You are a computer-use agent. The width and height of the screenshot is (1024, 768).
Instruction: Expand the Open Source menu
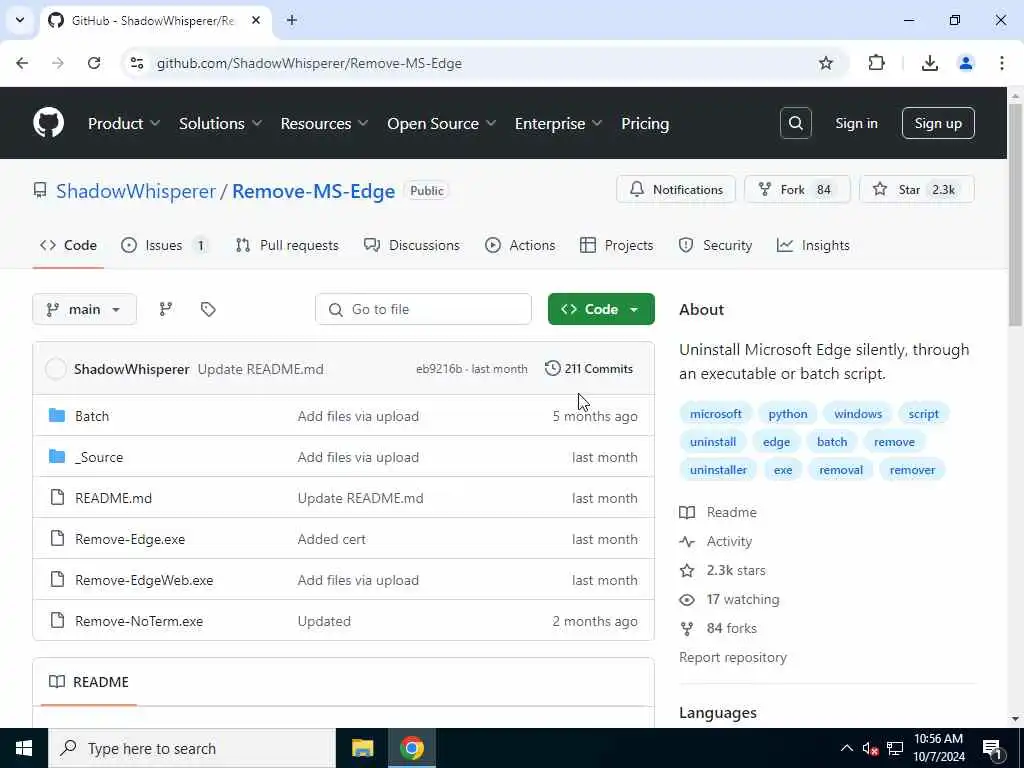click(442, 123)
